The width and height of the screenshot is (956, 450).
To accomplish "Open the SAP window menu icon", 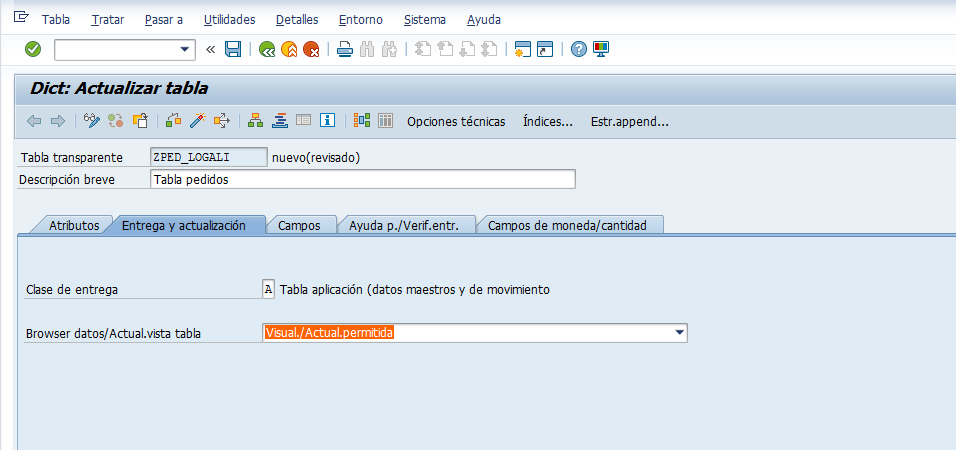I will tap(21, 17).
